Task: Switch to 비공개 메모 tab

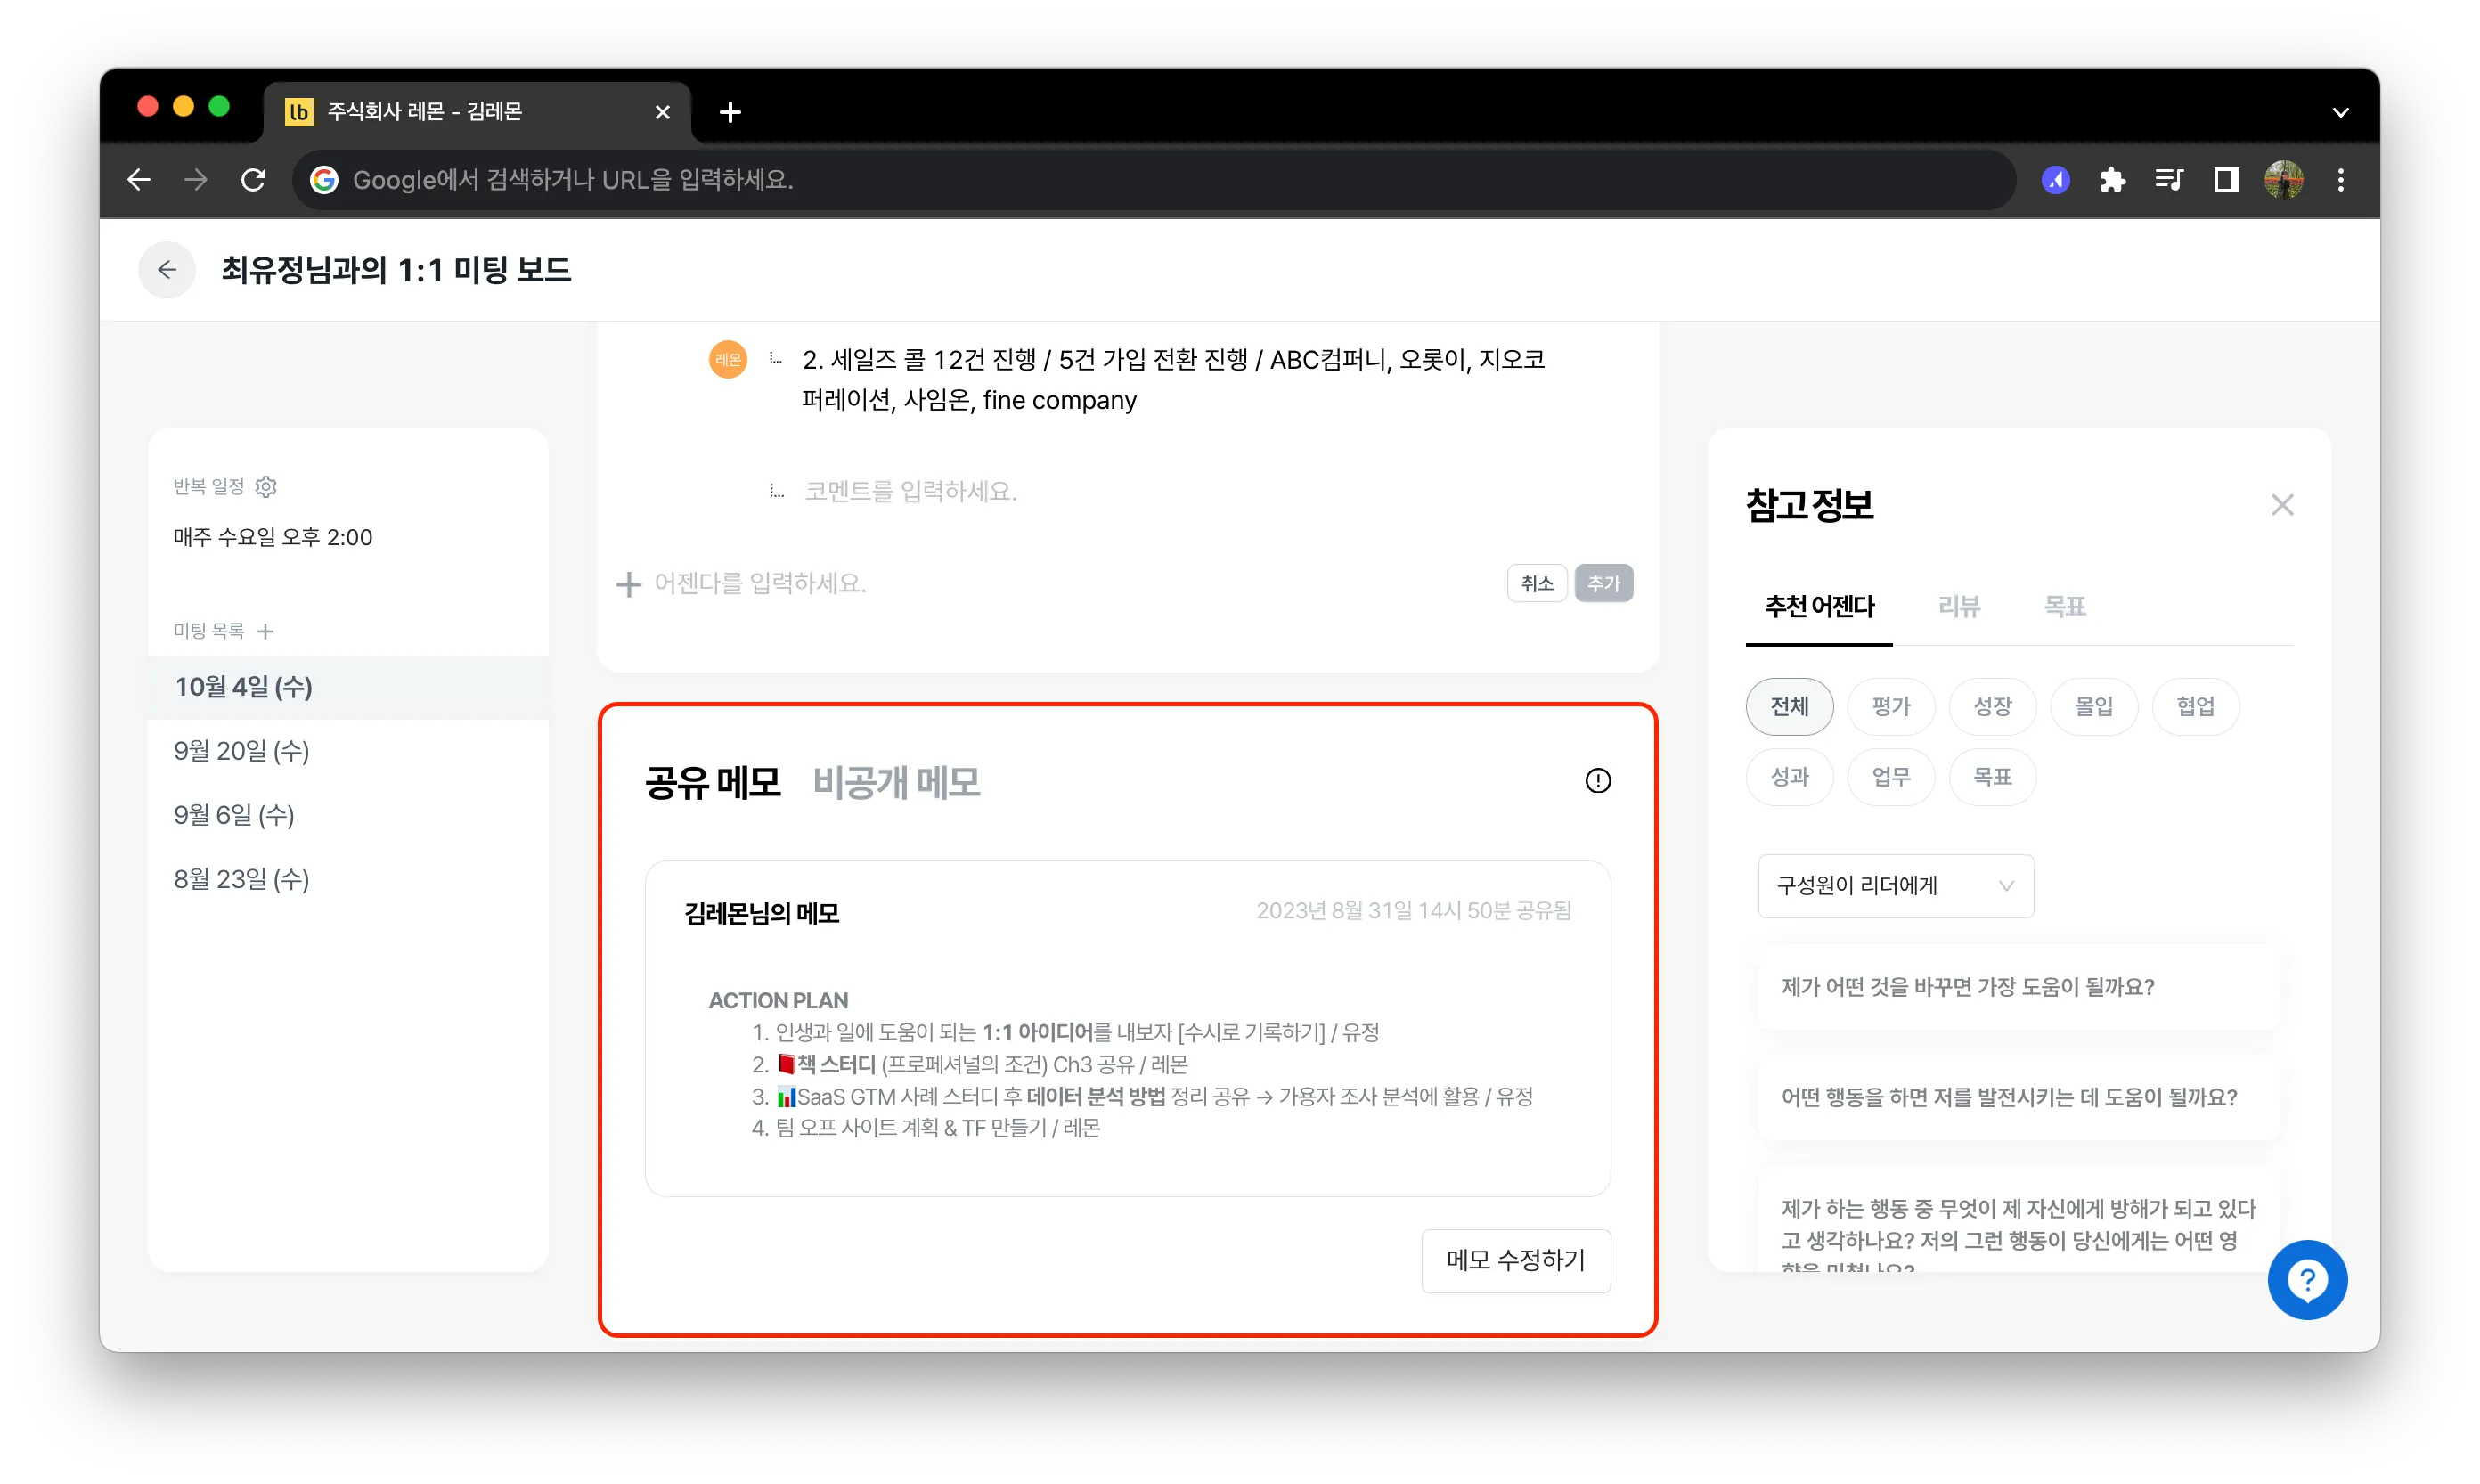Action: point(896,782)
